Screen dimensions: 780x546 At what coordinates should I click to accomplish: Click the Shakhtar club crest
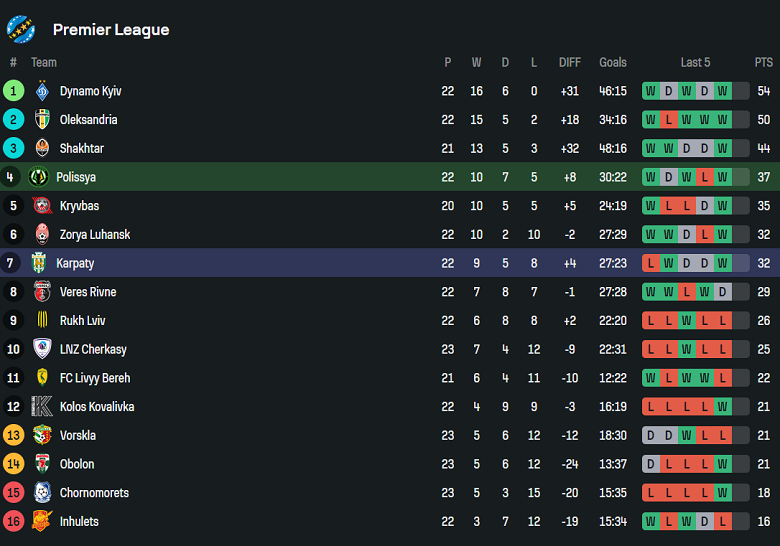point(42,149)
